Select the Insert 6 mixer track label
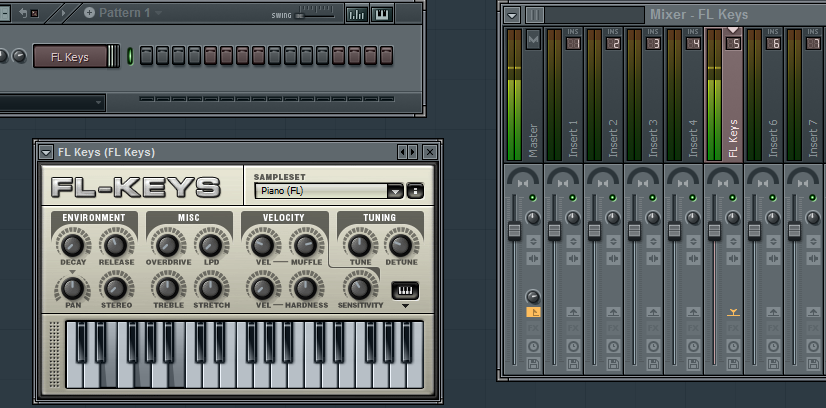The width and height of the screenshot is (826, 408). tap(773, 138)
